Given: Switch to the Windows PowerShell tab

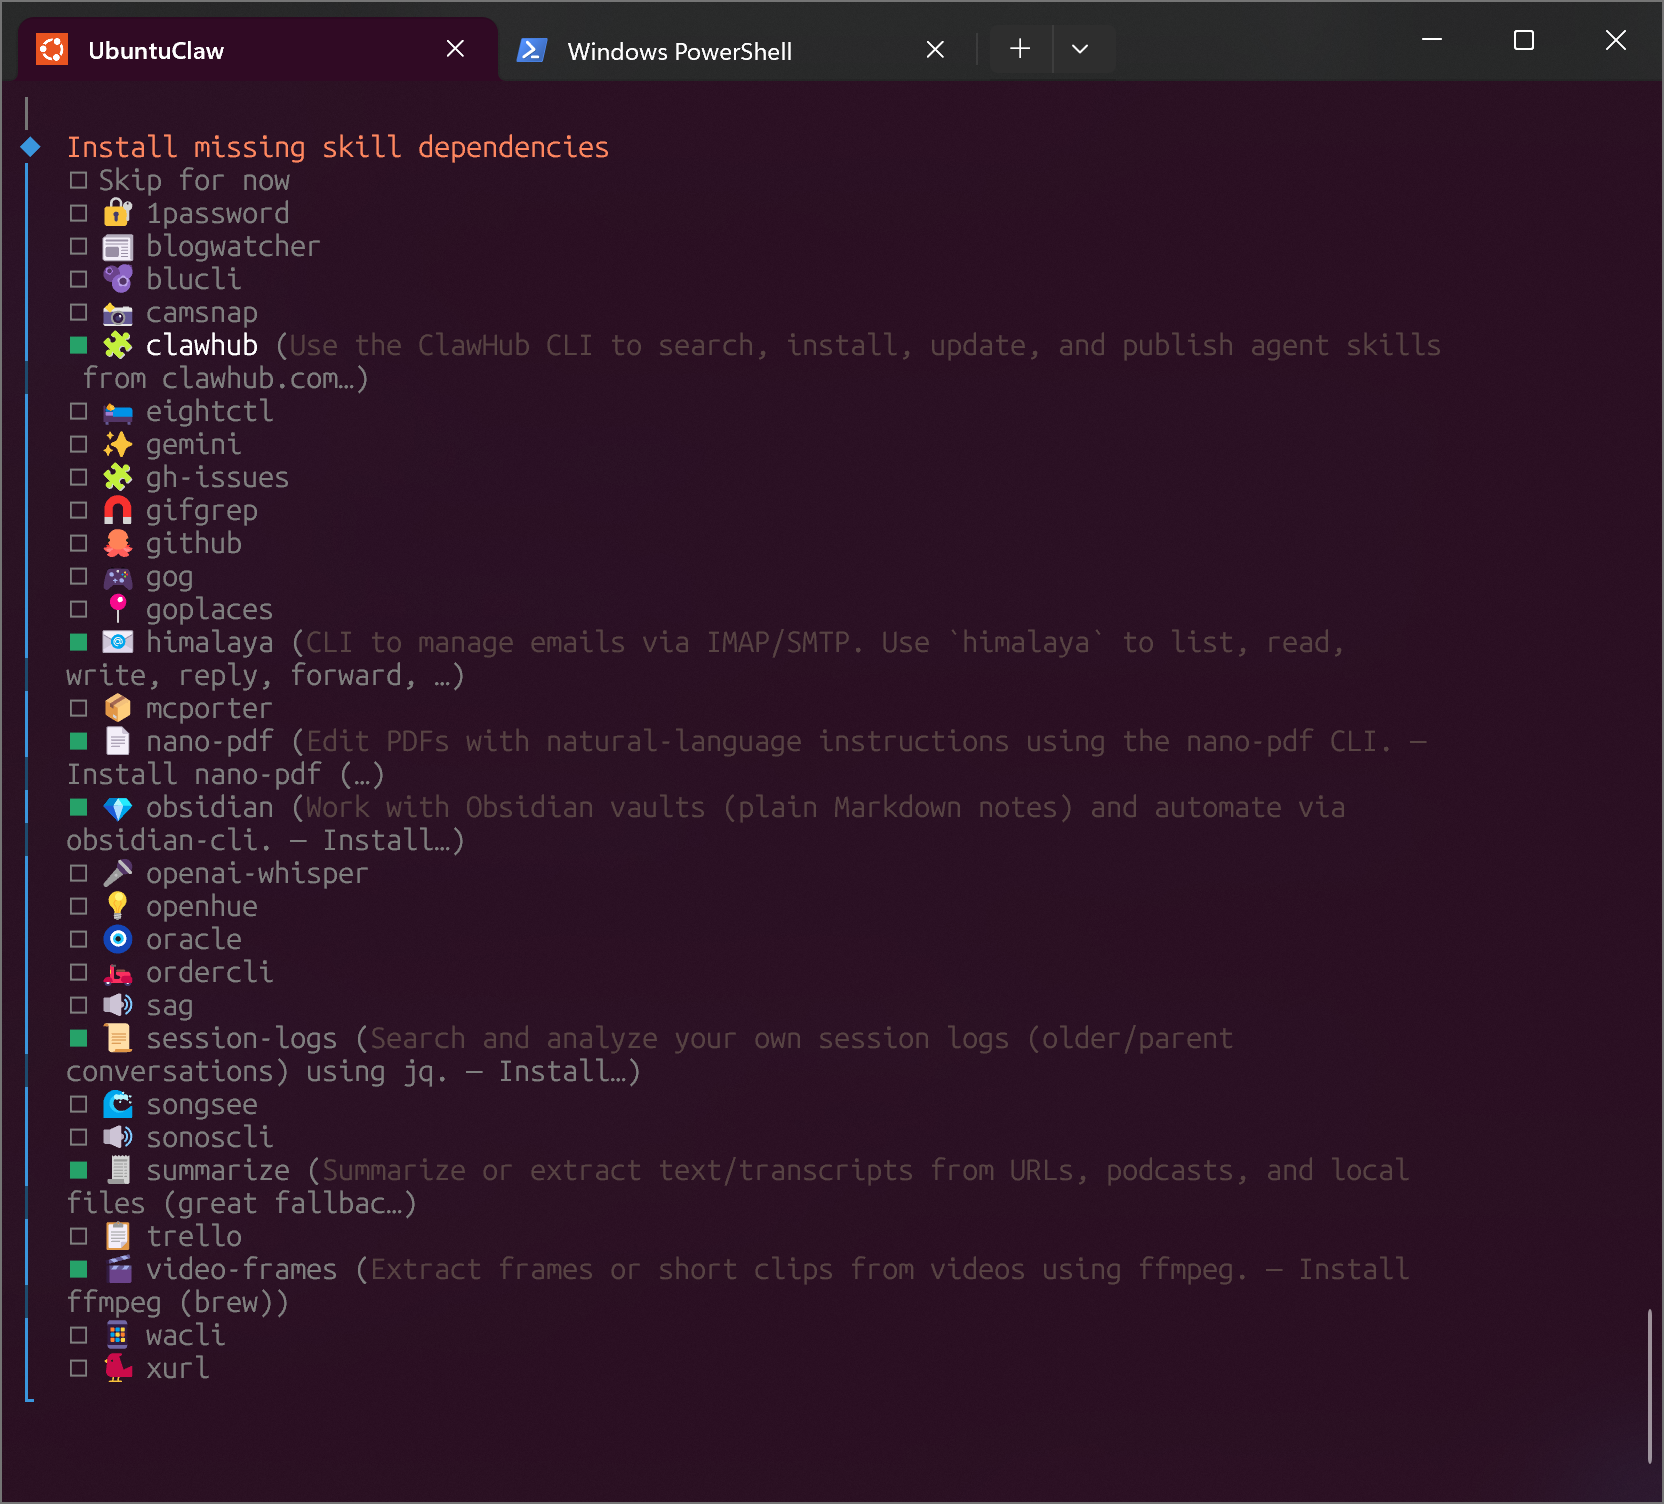Looking at the screenshot, I should (x=736, y=51).
